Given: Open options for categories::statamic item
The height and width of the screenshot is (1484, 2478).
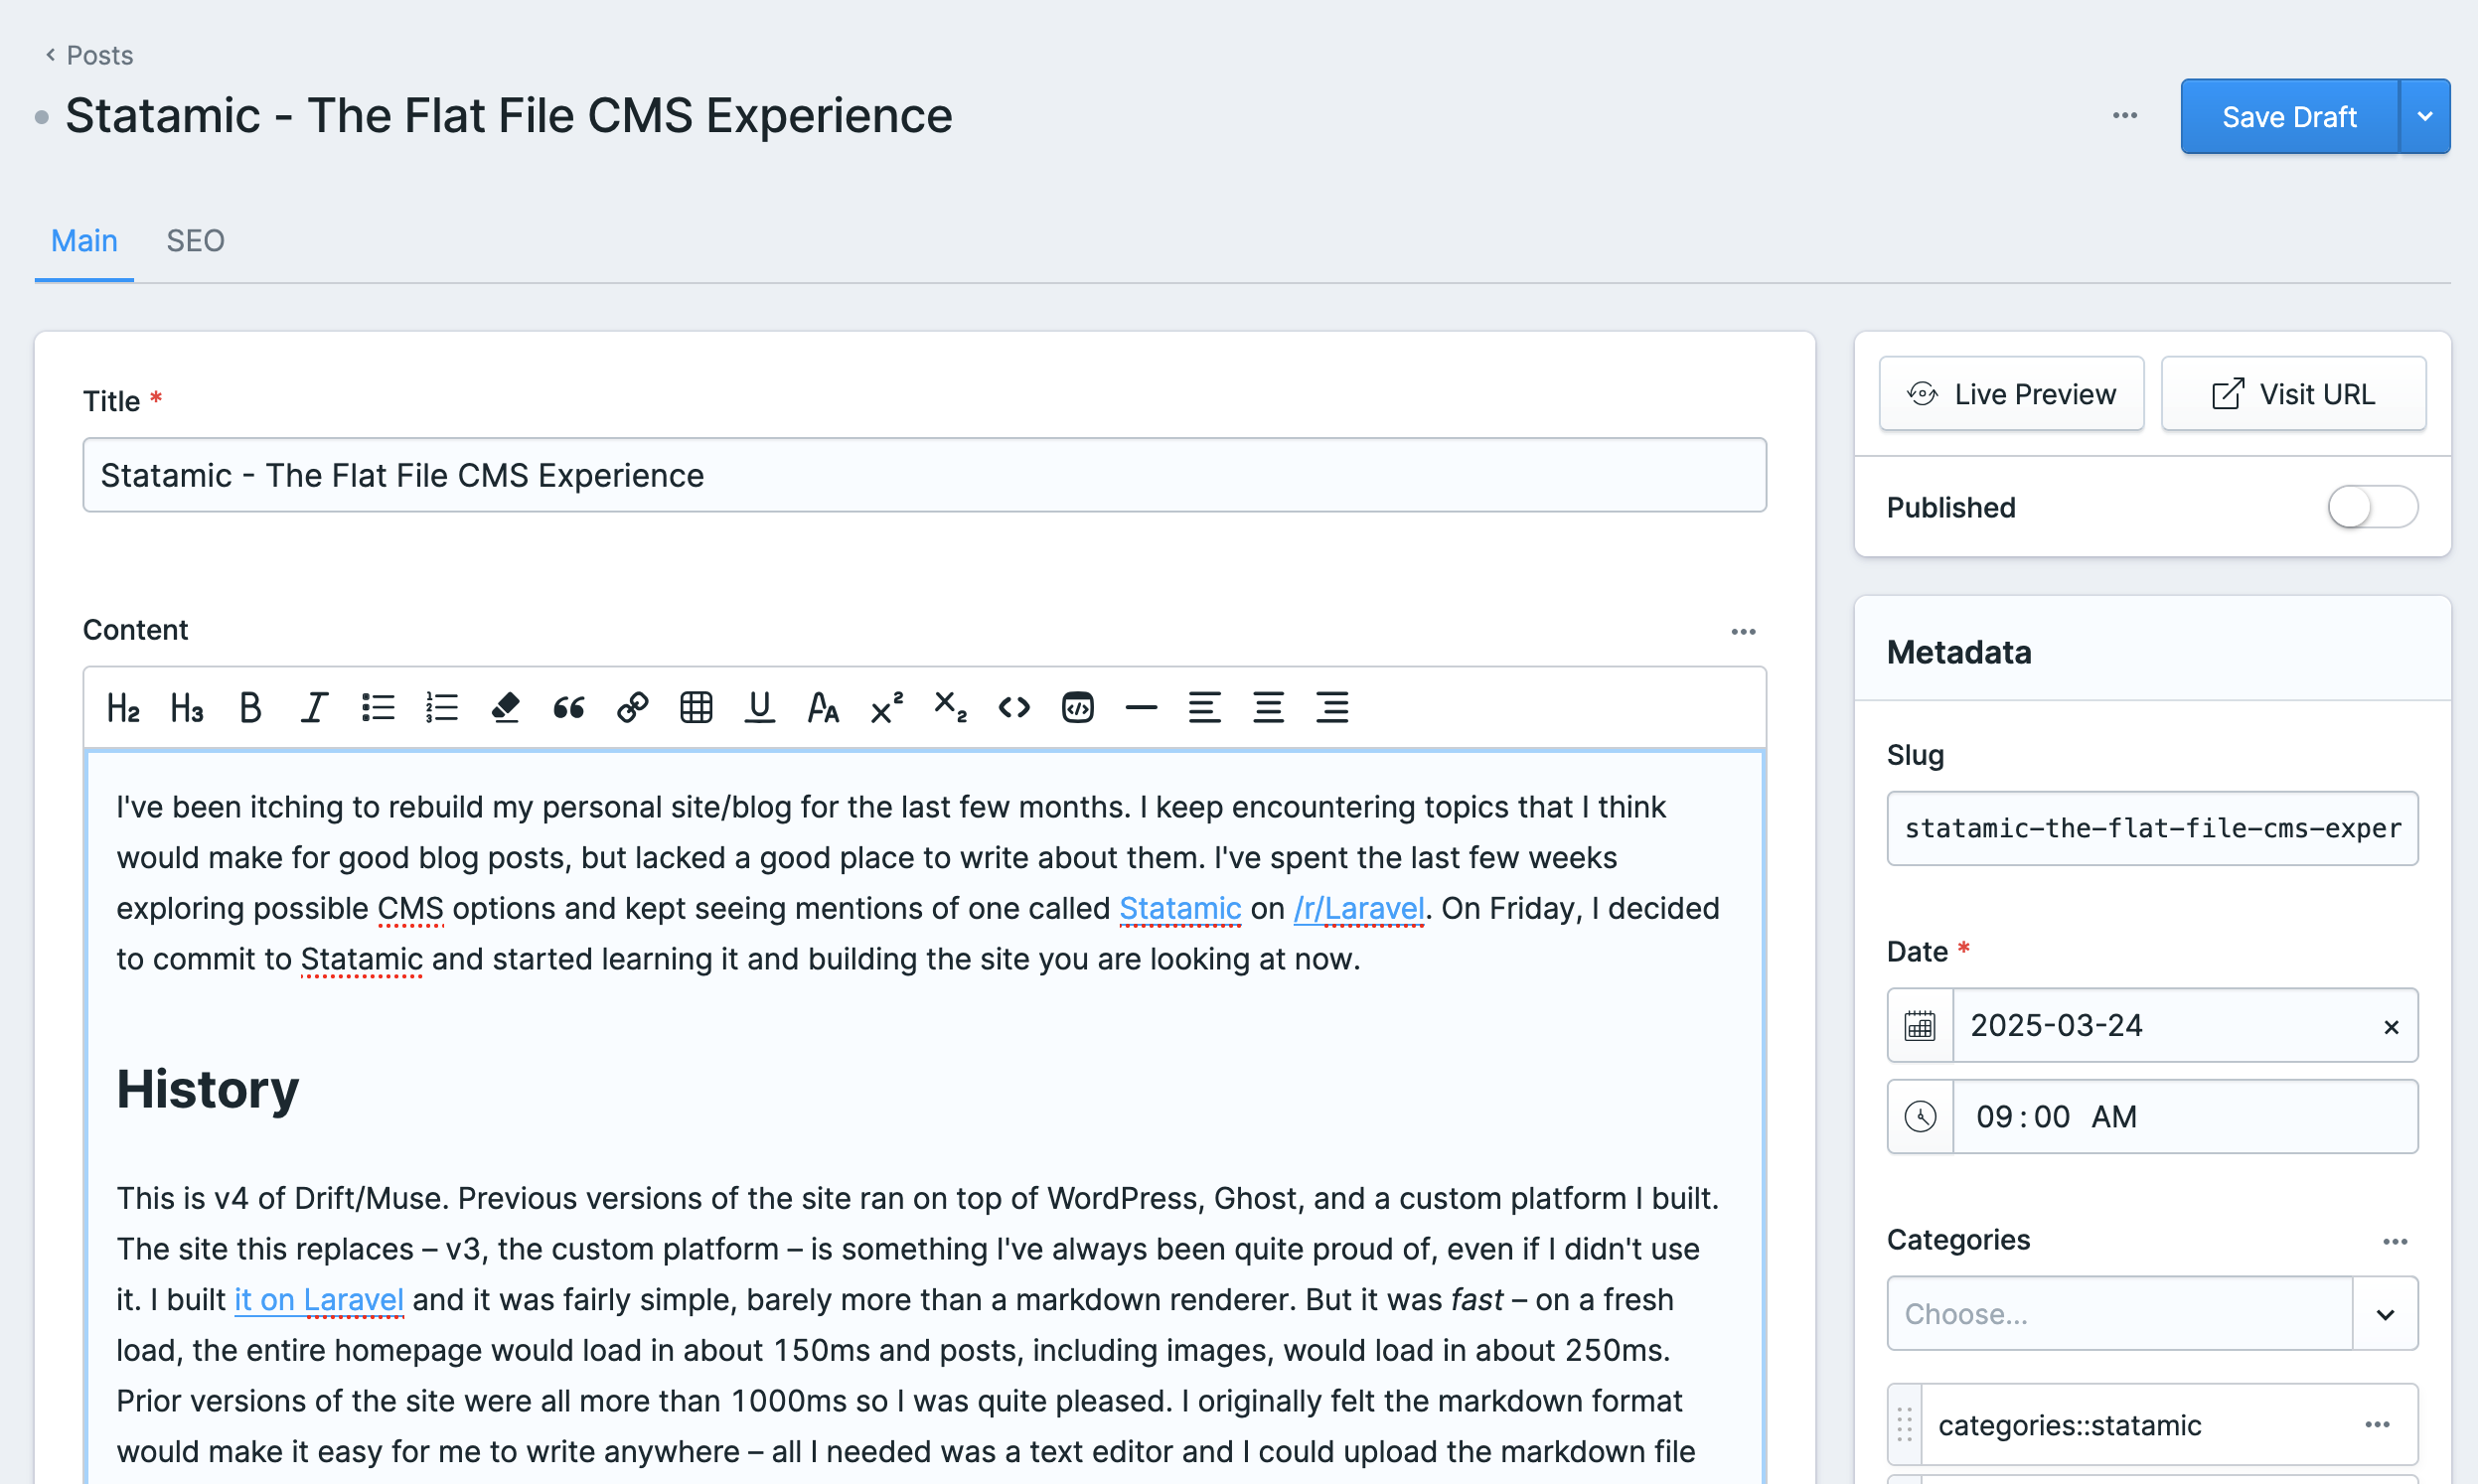Looking at the screenshot, I should tap(2377, 1425).
